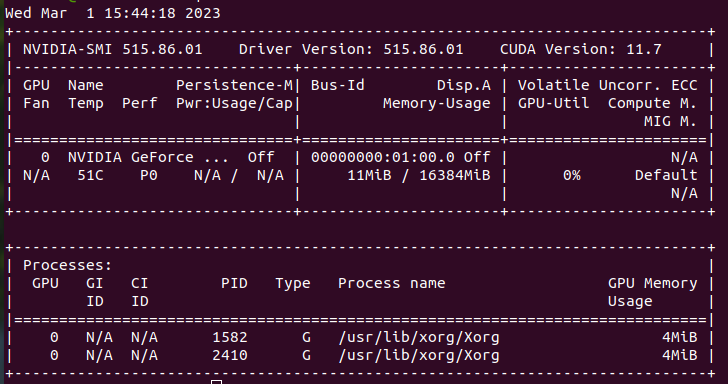Image resolution: width=728 pixels, height=384 pixels.
Task: Click the Driver Version 515.86.01 text
Action: (x=351, y=49)
